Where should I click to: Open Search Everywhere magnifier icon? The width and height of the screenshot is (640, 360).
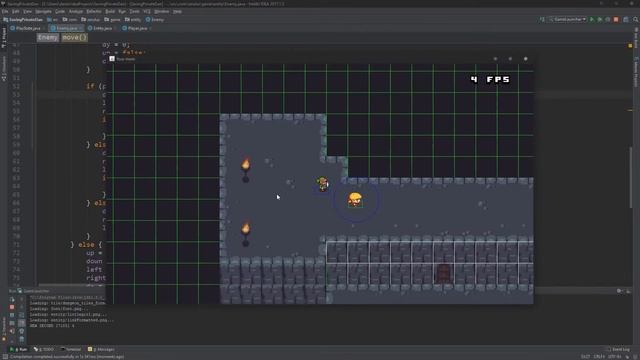pos(636,19)
